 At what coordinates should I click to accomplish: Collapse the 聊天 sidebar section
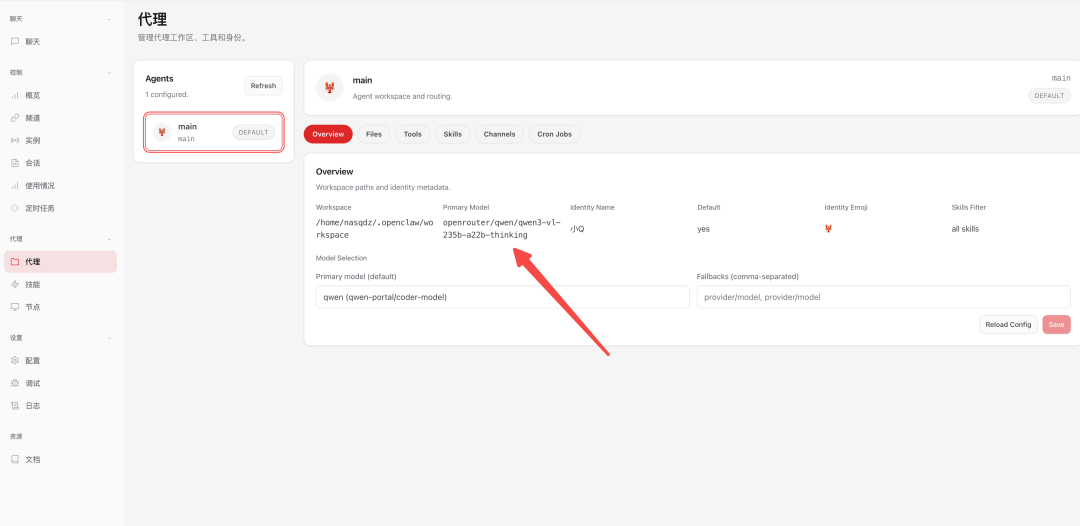pyautogui.click(x=110, y=19)
